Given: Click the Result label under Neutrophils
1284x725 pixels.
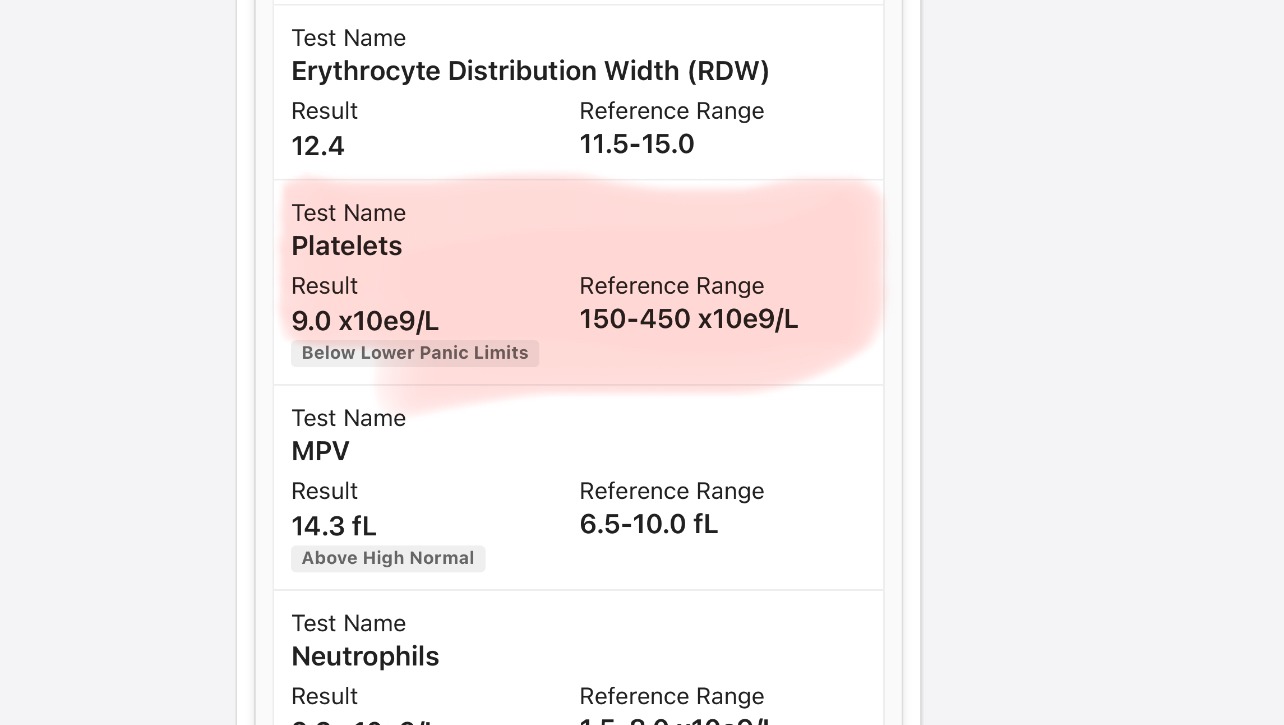Looking at the screenshot, I should (324, 696).
